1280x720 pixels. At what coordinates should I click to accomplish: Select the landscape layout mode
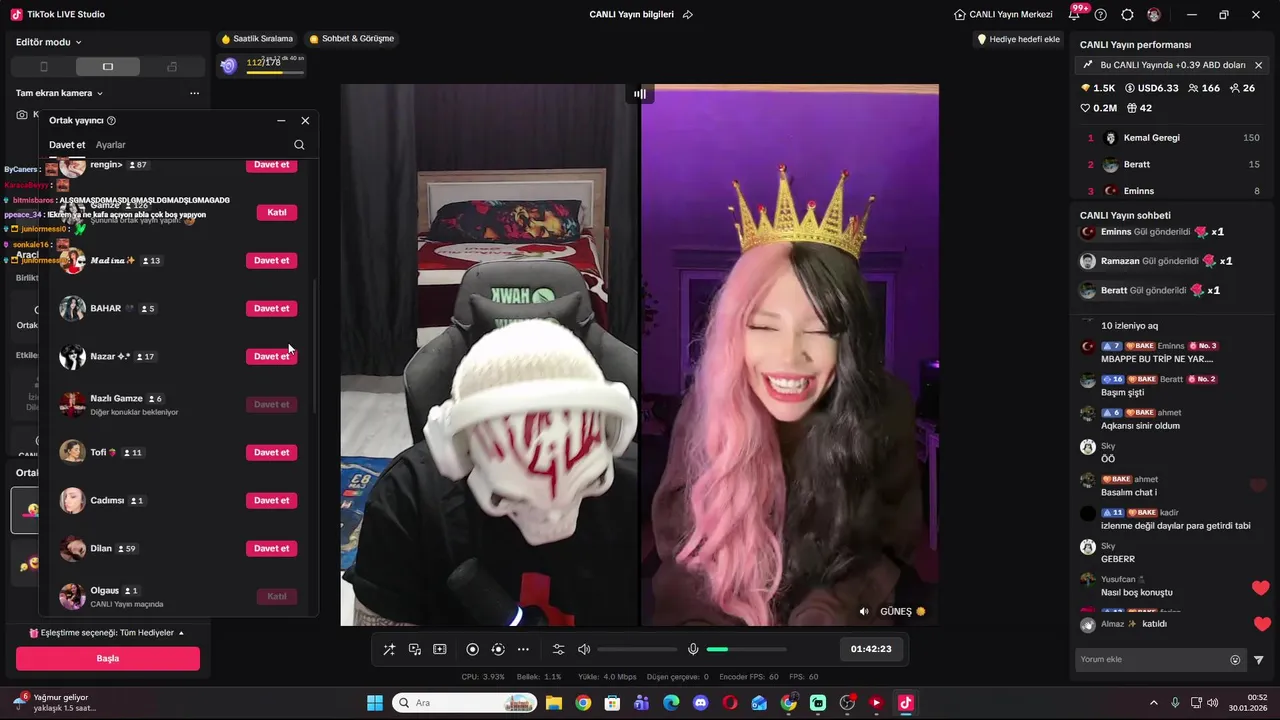coord(108,67)
